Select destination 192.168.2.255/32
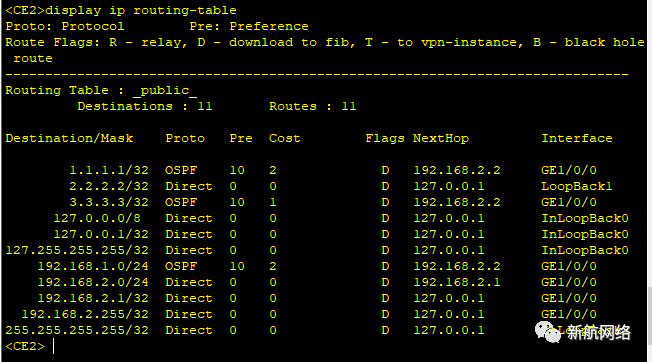This screenshot has height=362, width=652. pos(85,314)
